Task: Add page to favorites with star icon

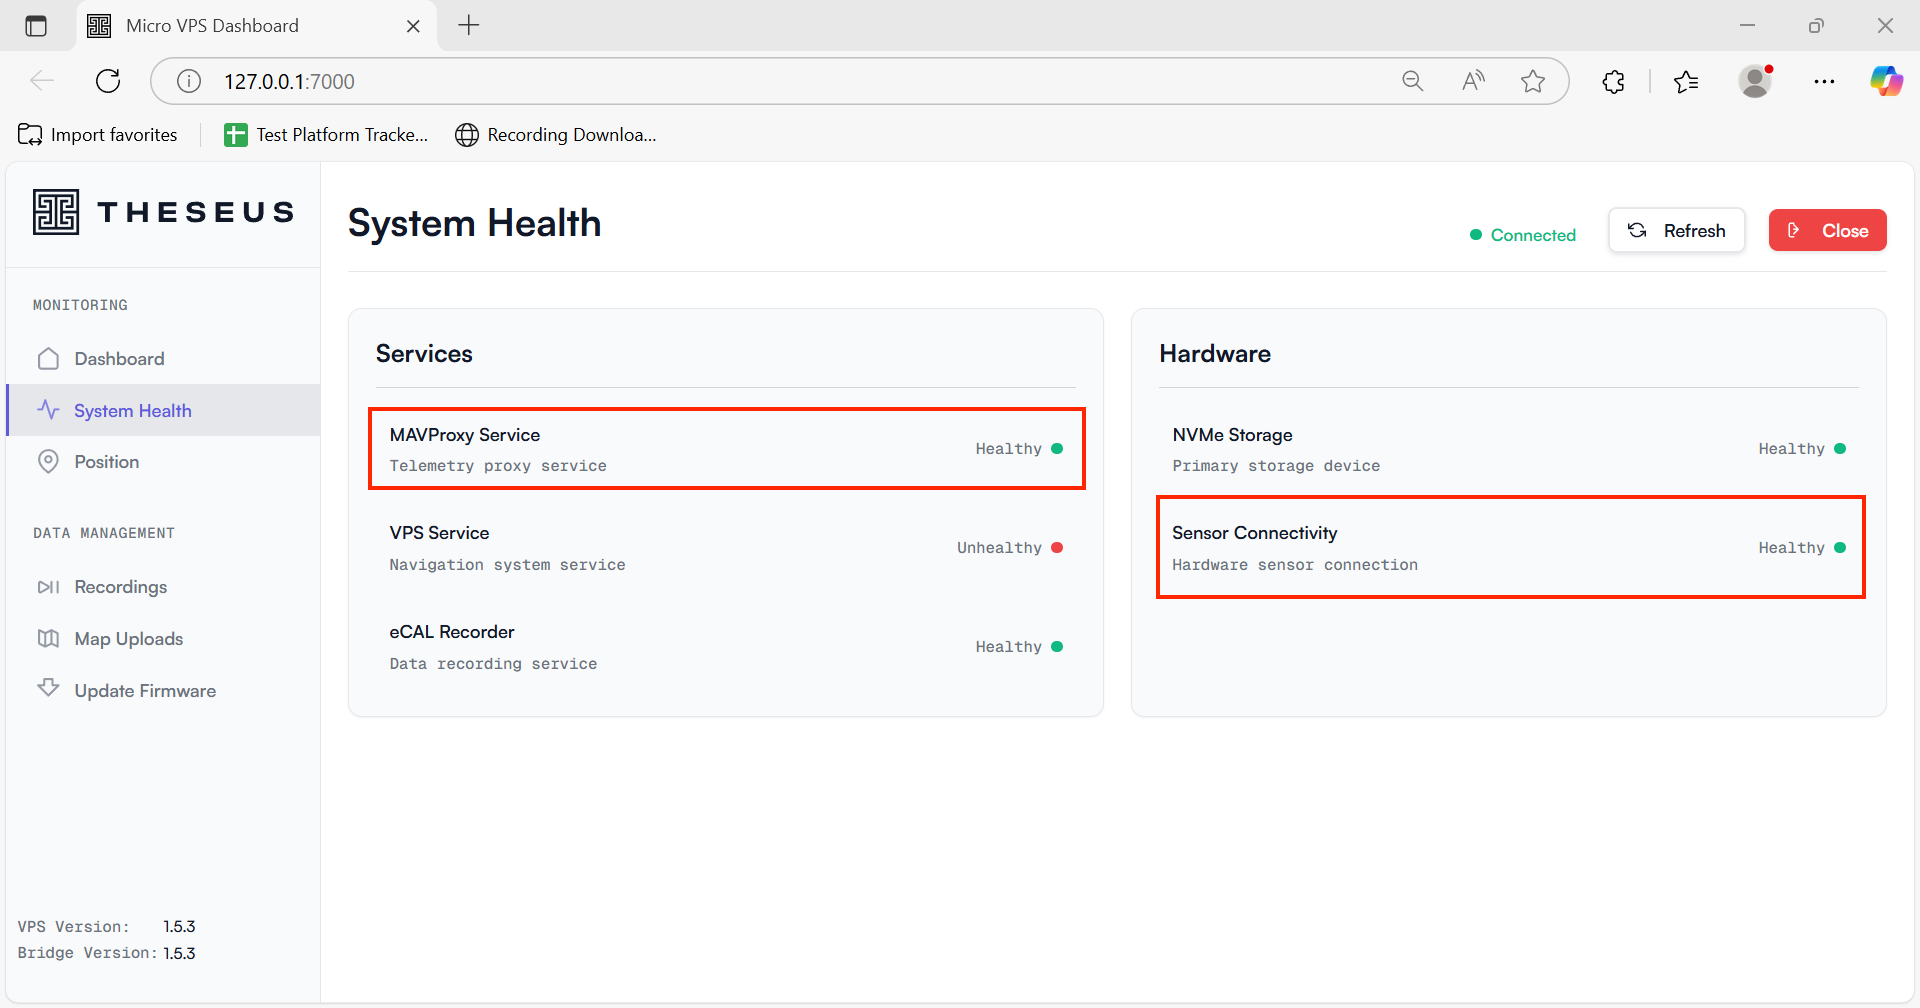Action: [1532, 81]
